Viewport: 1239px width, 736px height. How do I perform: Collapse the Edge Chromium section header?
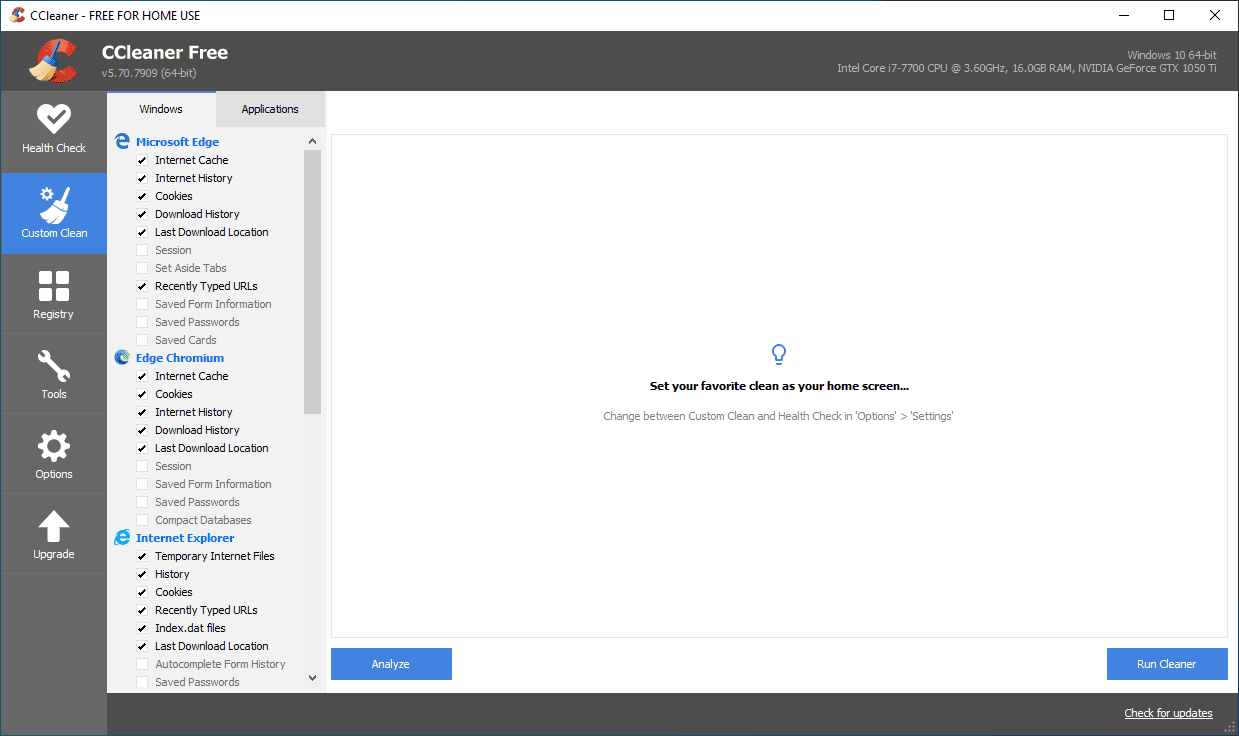[180, 357]
